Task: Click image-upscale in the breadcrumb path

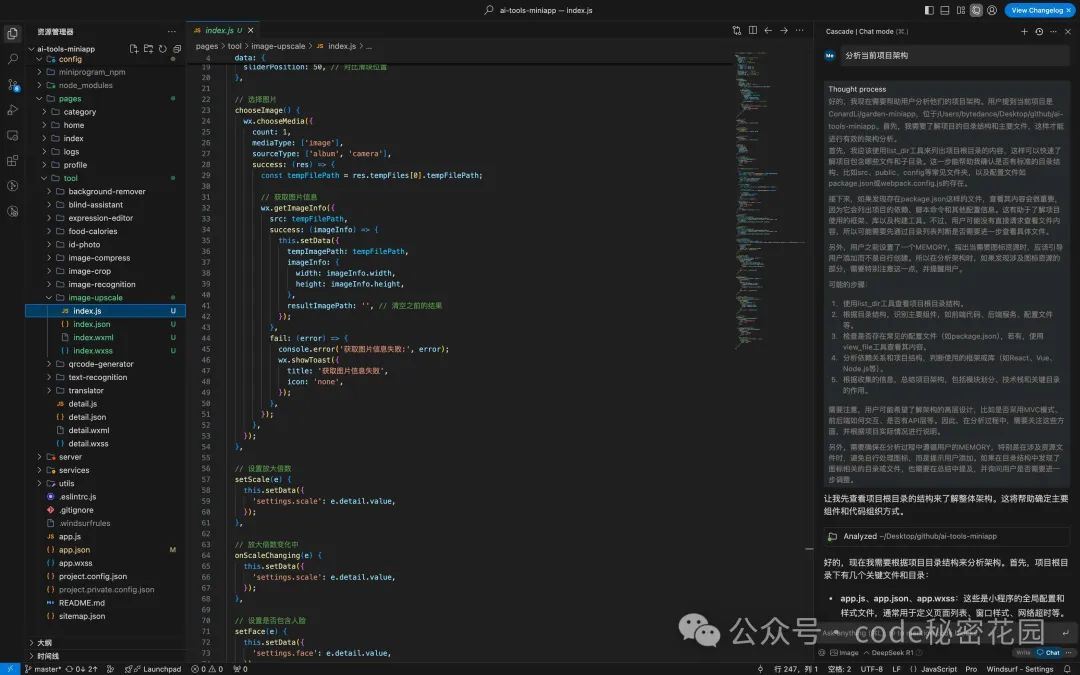Action: point(278,46)
